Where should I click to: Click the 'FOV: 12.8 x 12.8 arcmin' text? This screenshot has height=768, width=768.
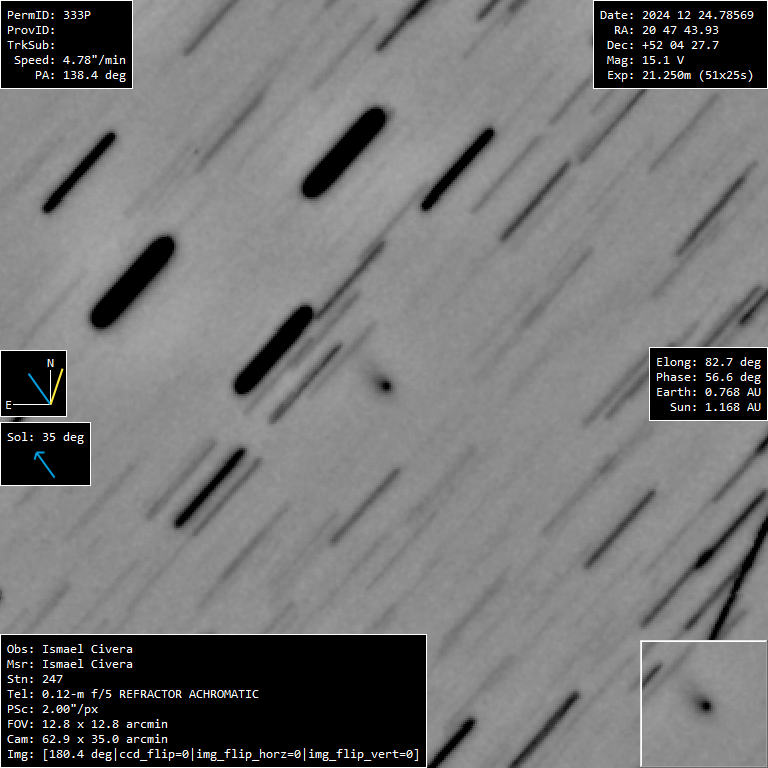[87, 724]
